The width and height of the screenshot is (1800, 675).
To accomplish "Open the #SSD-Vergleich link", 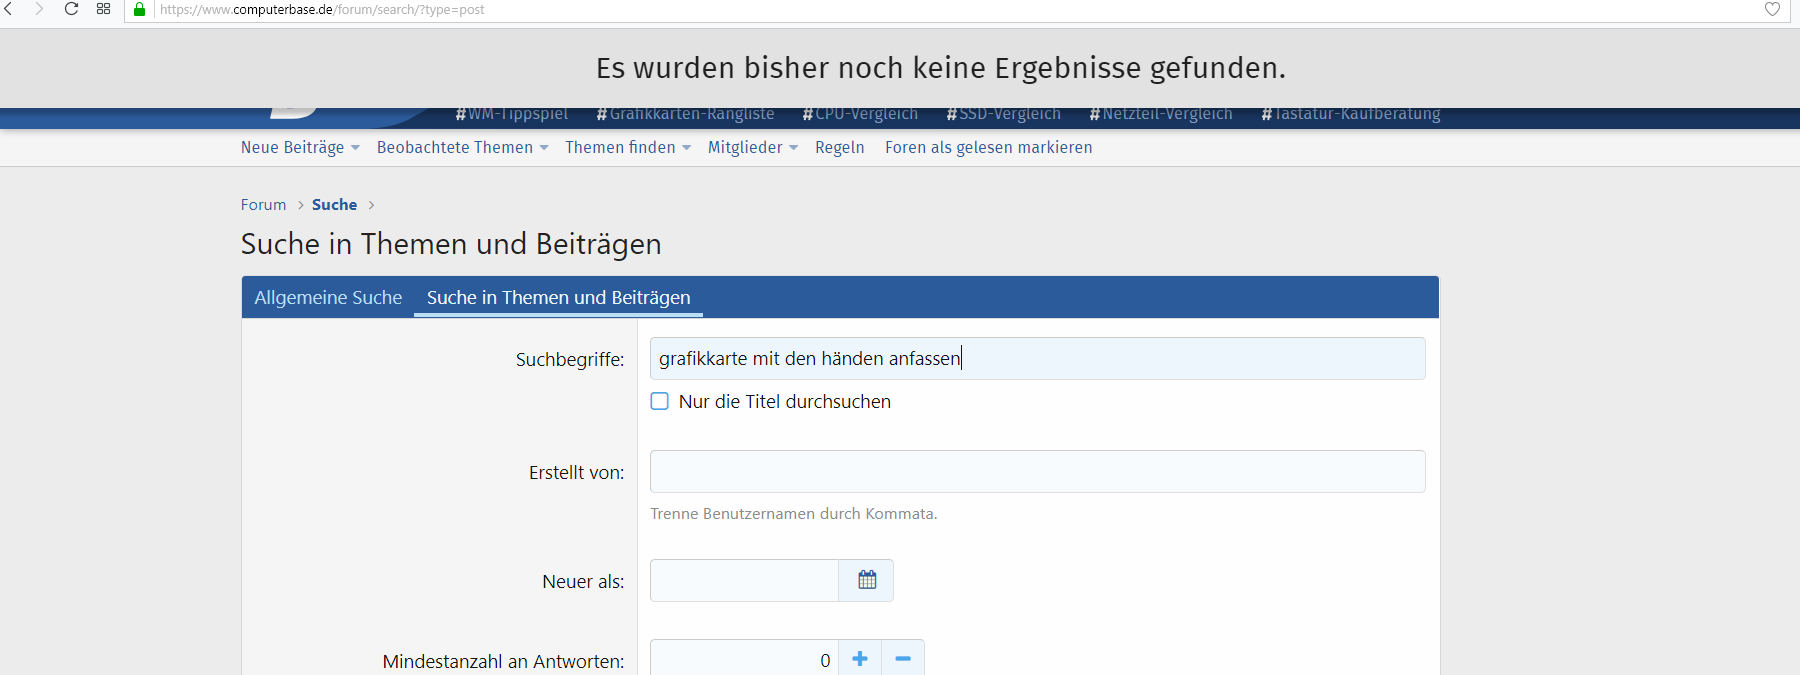I will point(1003,114).
